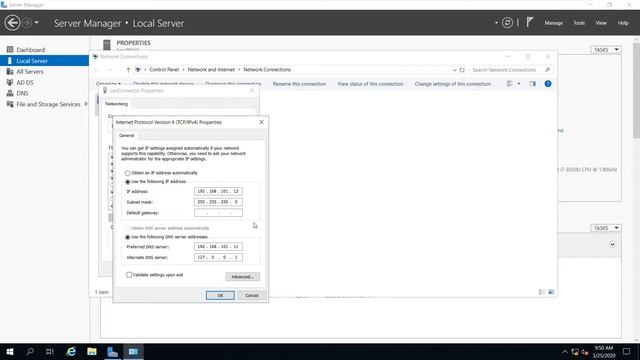Click the Preferred DNS server field

(218, 247)
